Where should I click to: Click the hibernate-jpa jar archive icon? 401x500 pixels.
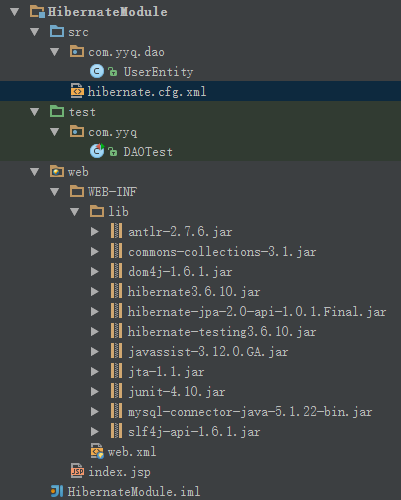pyautogui.click(x=116, y=311)
